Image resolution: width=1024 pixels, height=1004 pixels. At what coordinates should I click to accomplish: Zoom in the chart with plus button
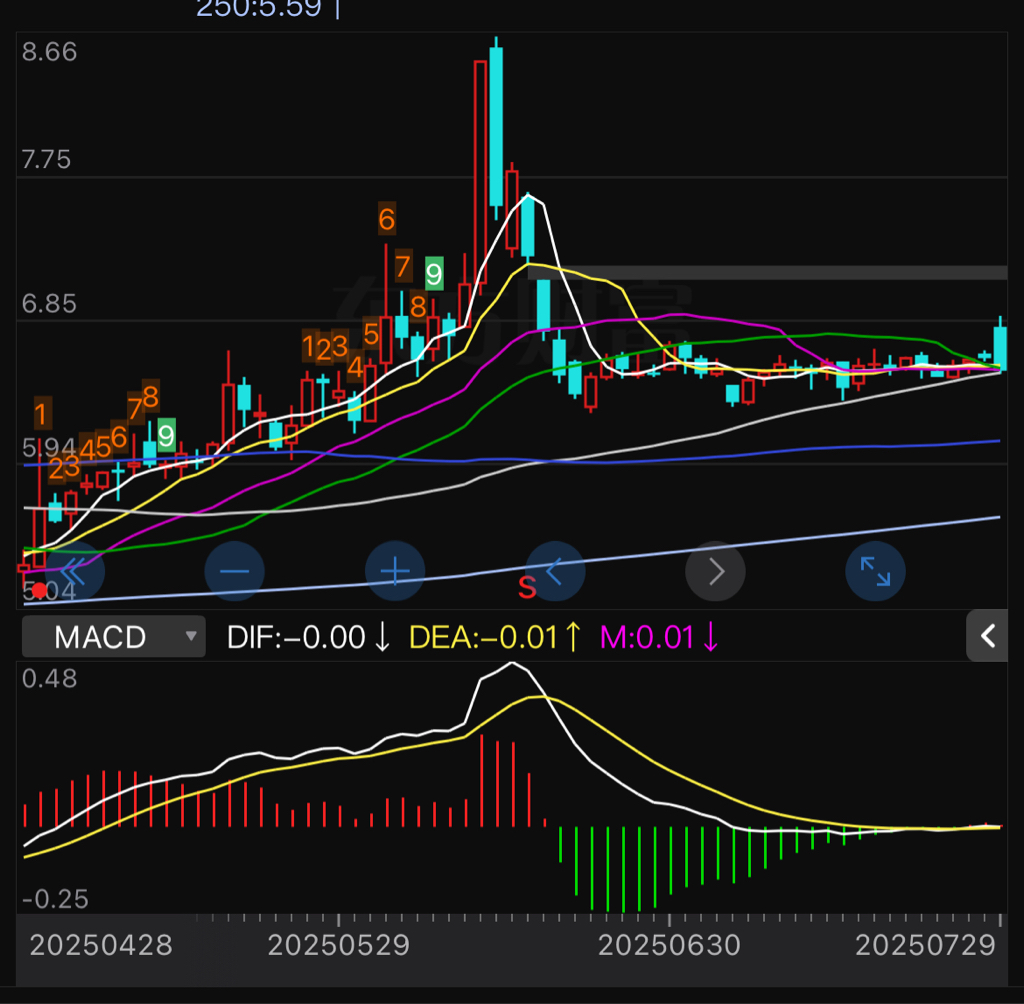pos(395,572)
